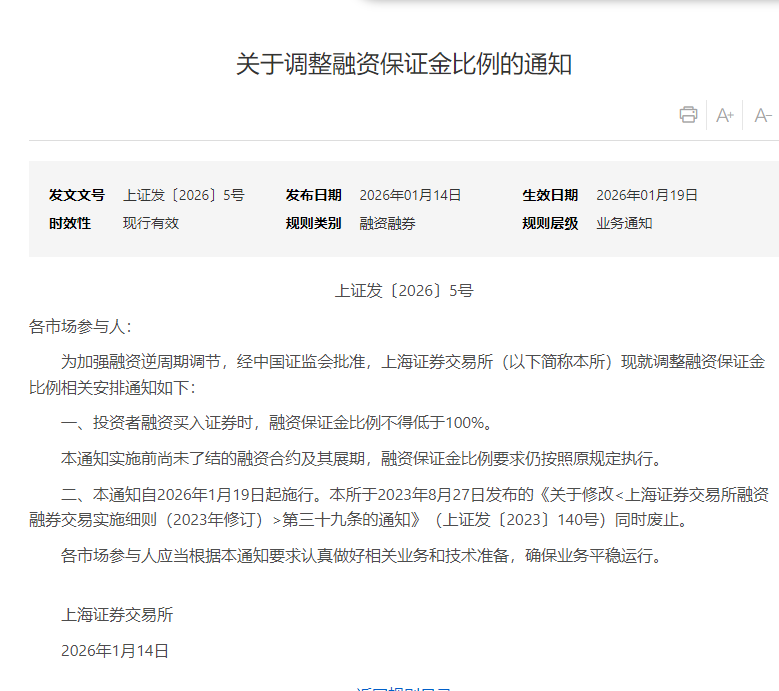Click the 发文文号 label
The height and width of the screenshot is (691, 779).
(x=77, y=195)
